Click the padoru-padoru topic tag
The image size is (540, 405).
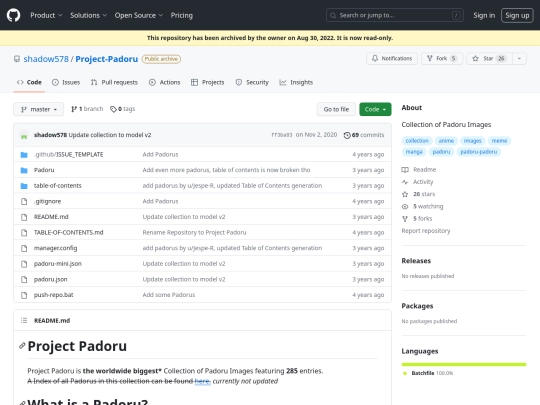478,152
